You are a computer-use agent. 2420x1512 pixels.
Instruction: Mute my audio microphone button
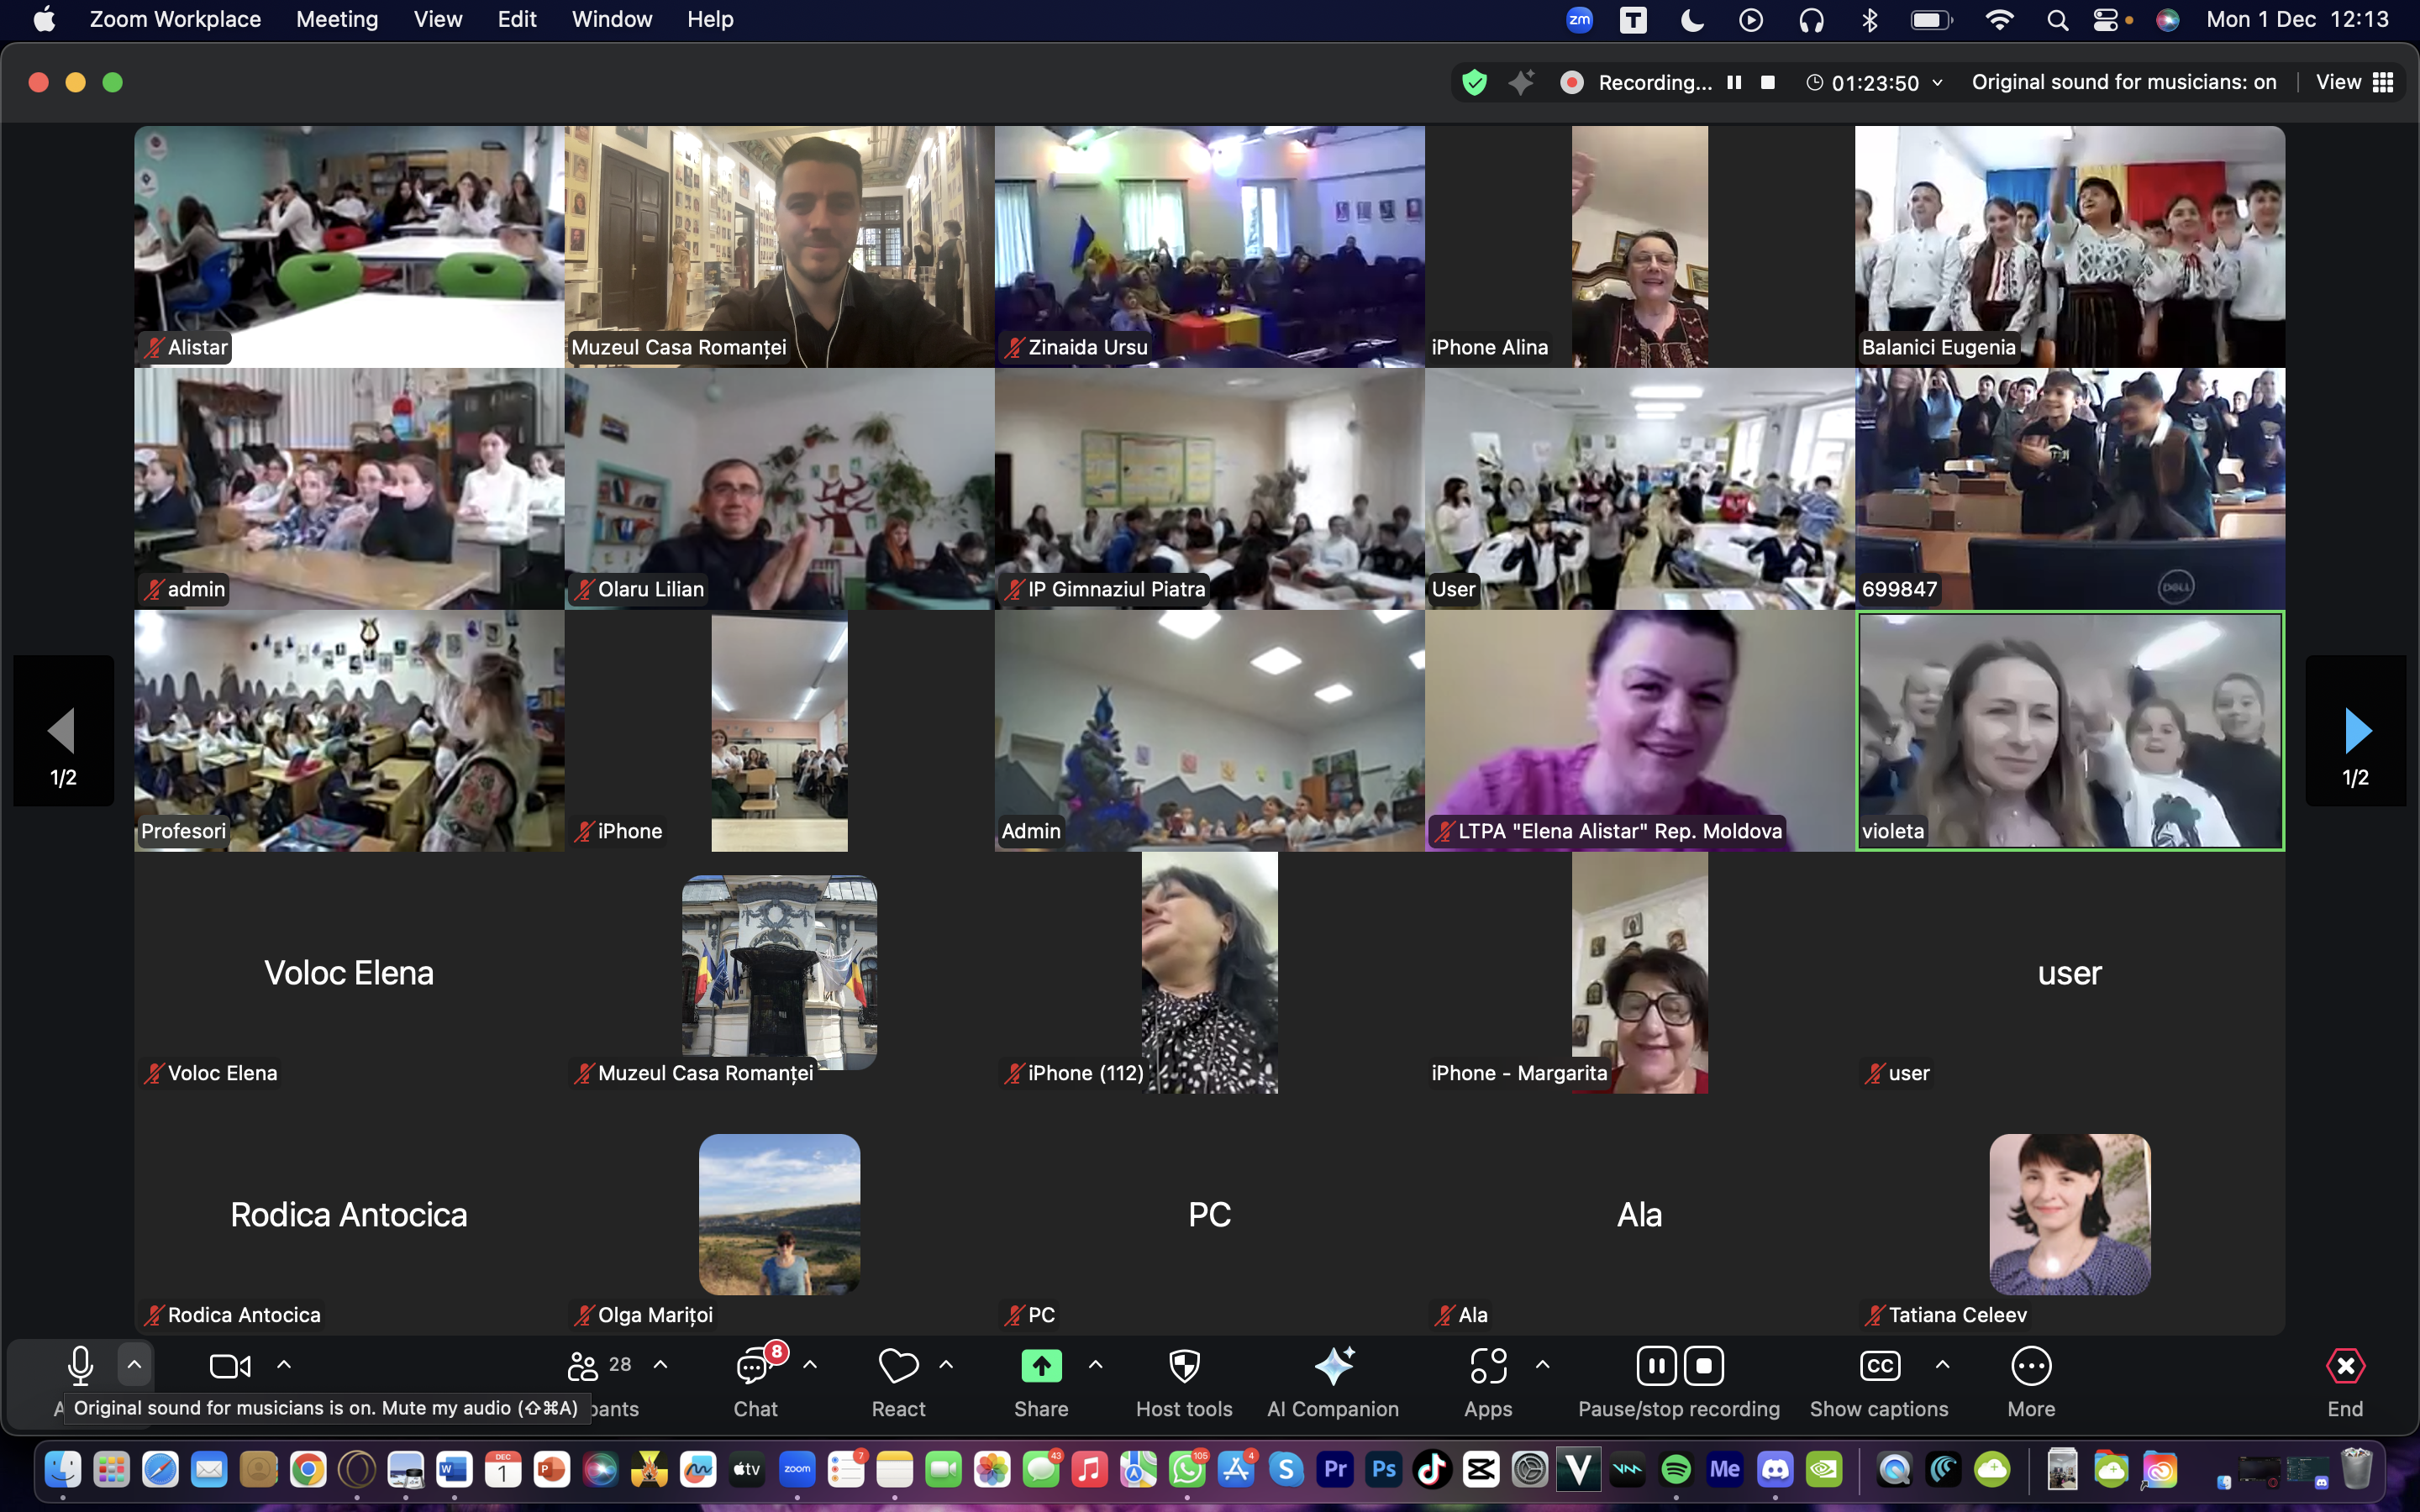click(80, 1366)
